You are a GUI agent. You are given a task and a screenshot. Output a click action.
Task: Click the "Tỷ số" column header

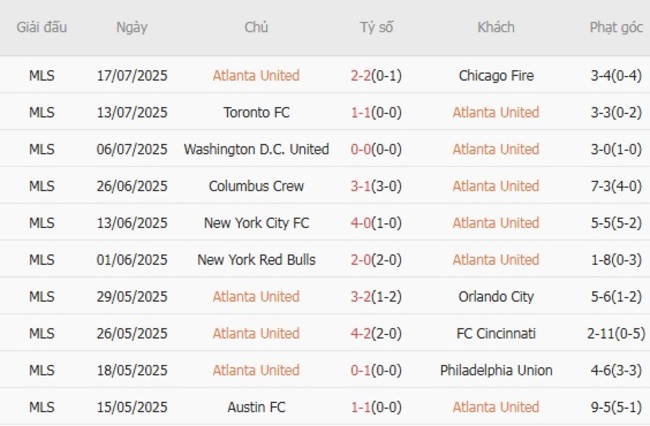click(376, 28)
